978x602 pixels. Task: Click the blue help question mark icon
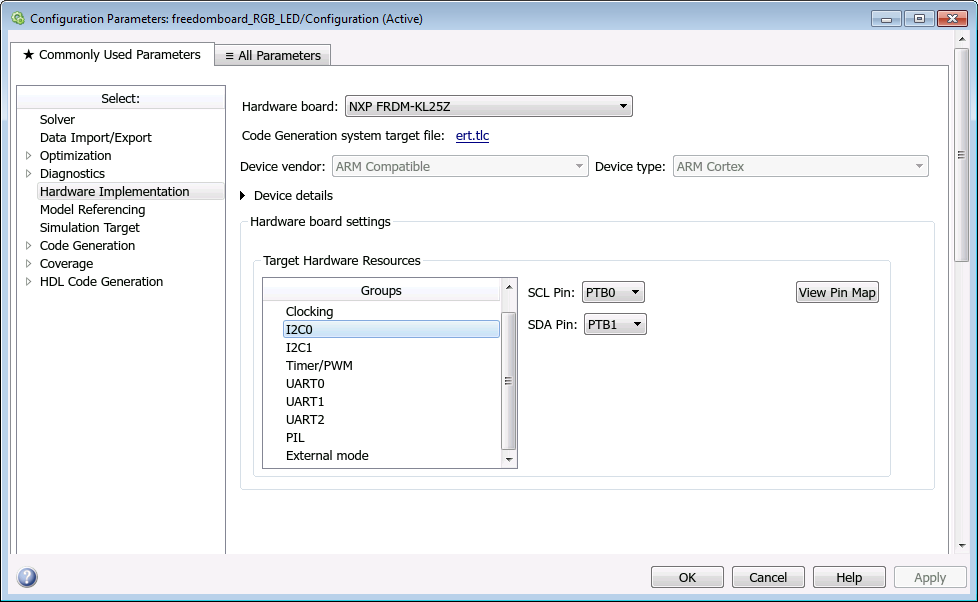click(27, 577)
